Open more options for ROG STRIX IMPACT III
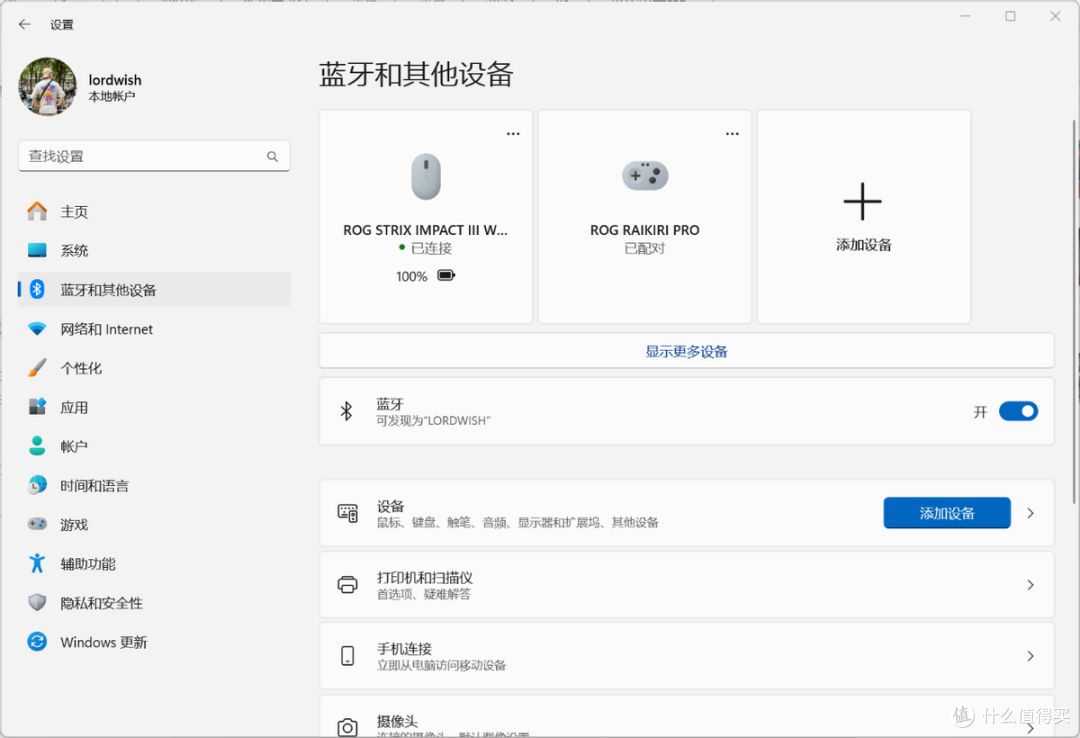Image resolution: width=1080 pixels, height=738 pixels. pyautogui.click(x=513, y=134)
